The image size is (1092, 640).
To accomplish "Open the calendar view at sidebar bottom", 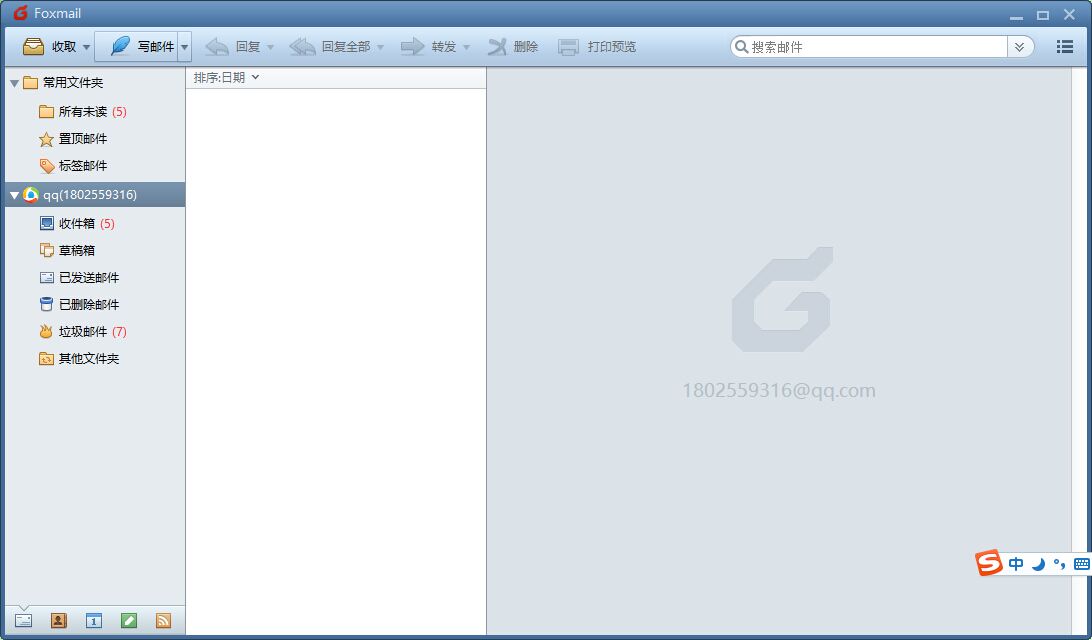I will pos(93,621).
